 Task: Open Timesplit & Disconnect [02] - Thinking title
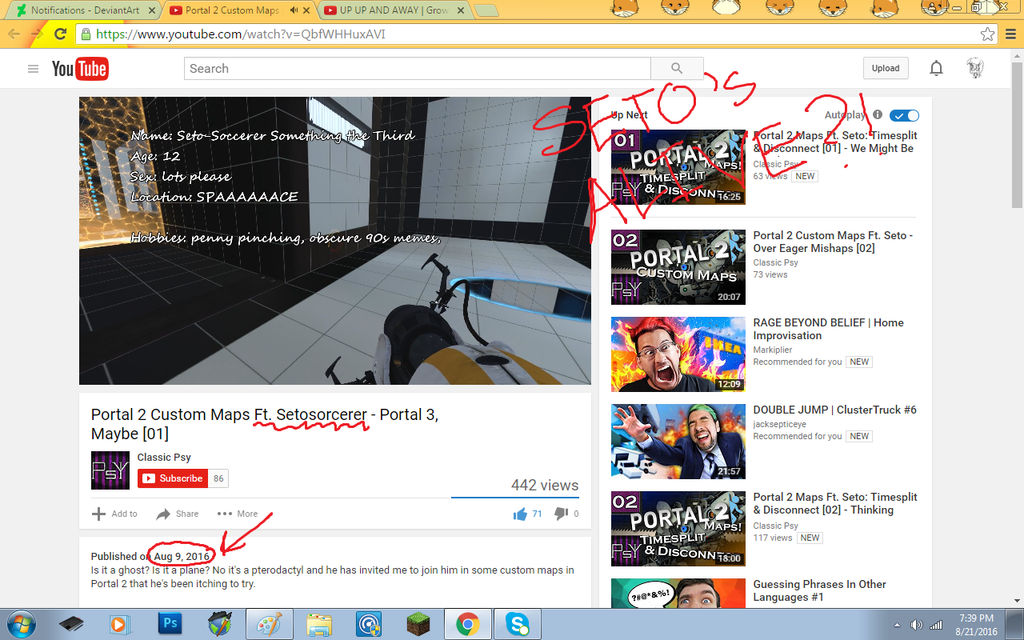click(835, 504)
